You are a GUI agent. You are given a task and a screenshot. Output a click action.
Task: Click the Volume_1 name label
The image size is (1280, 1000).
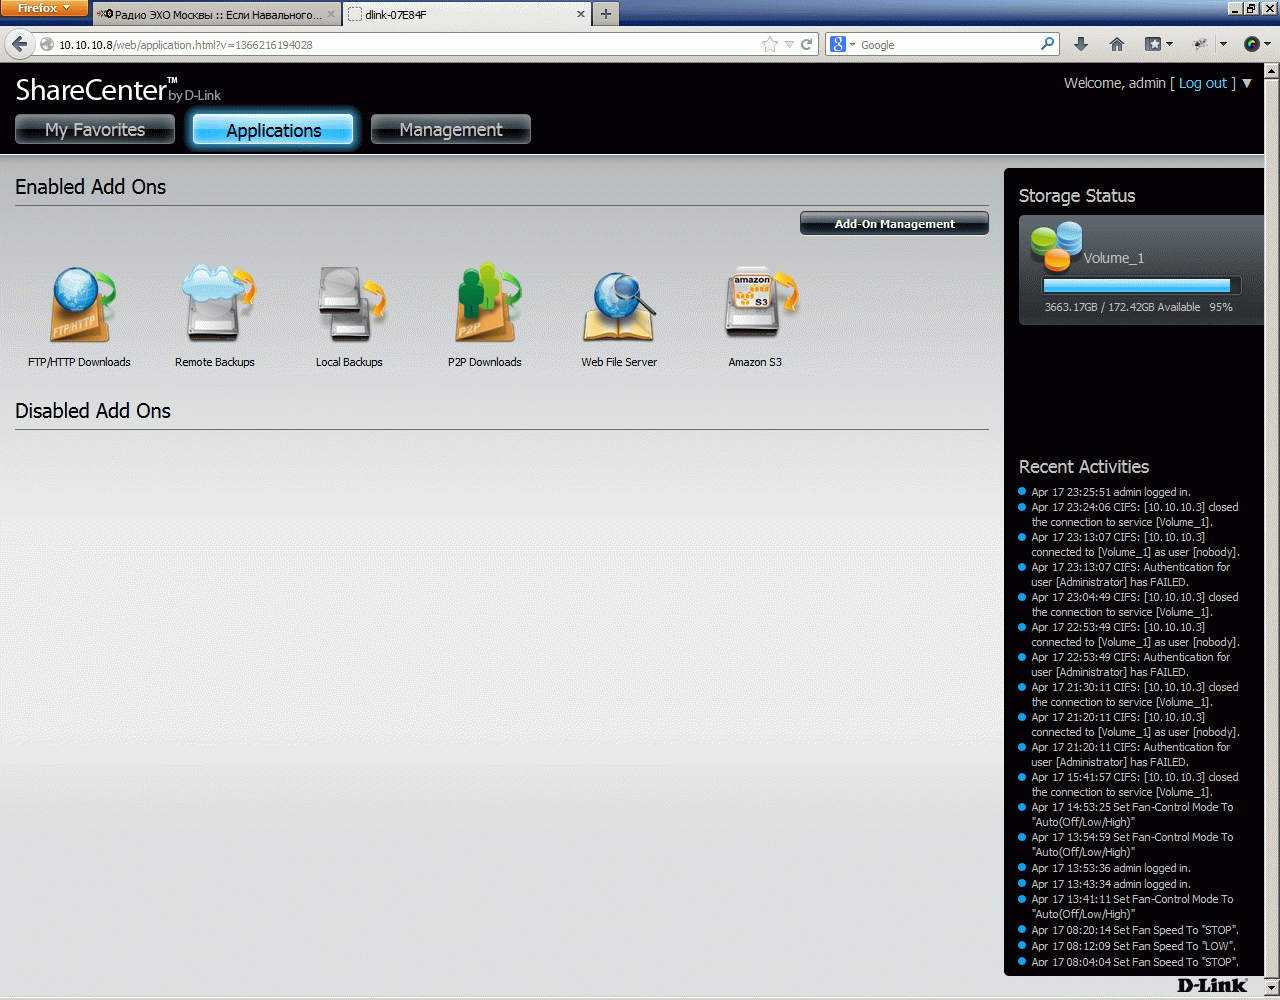tap(1113, 258)
